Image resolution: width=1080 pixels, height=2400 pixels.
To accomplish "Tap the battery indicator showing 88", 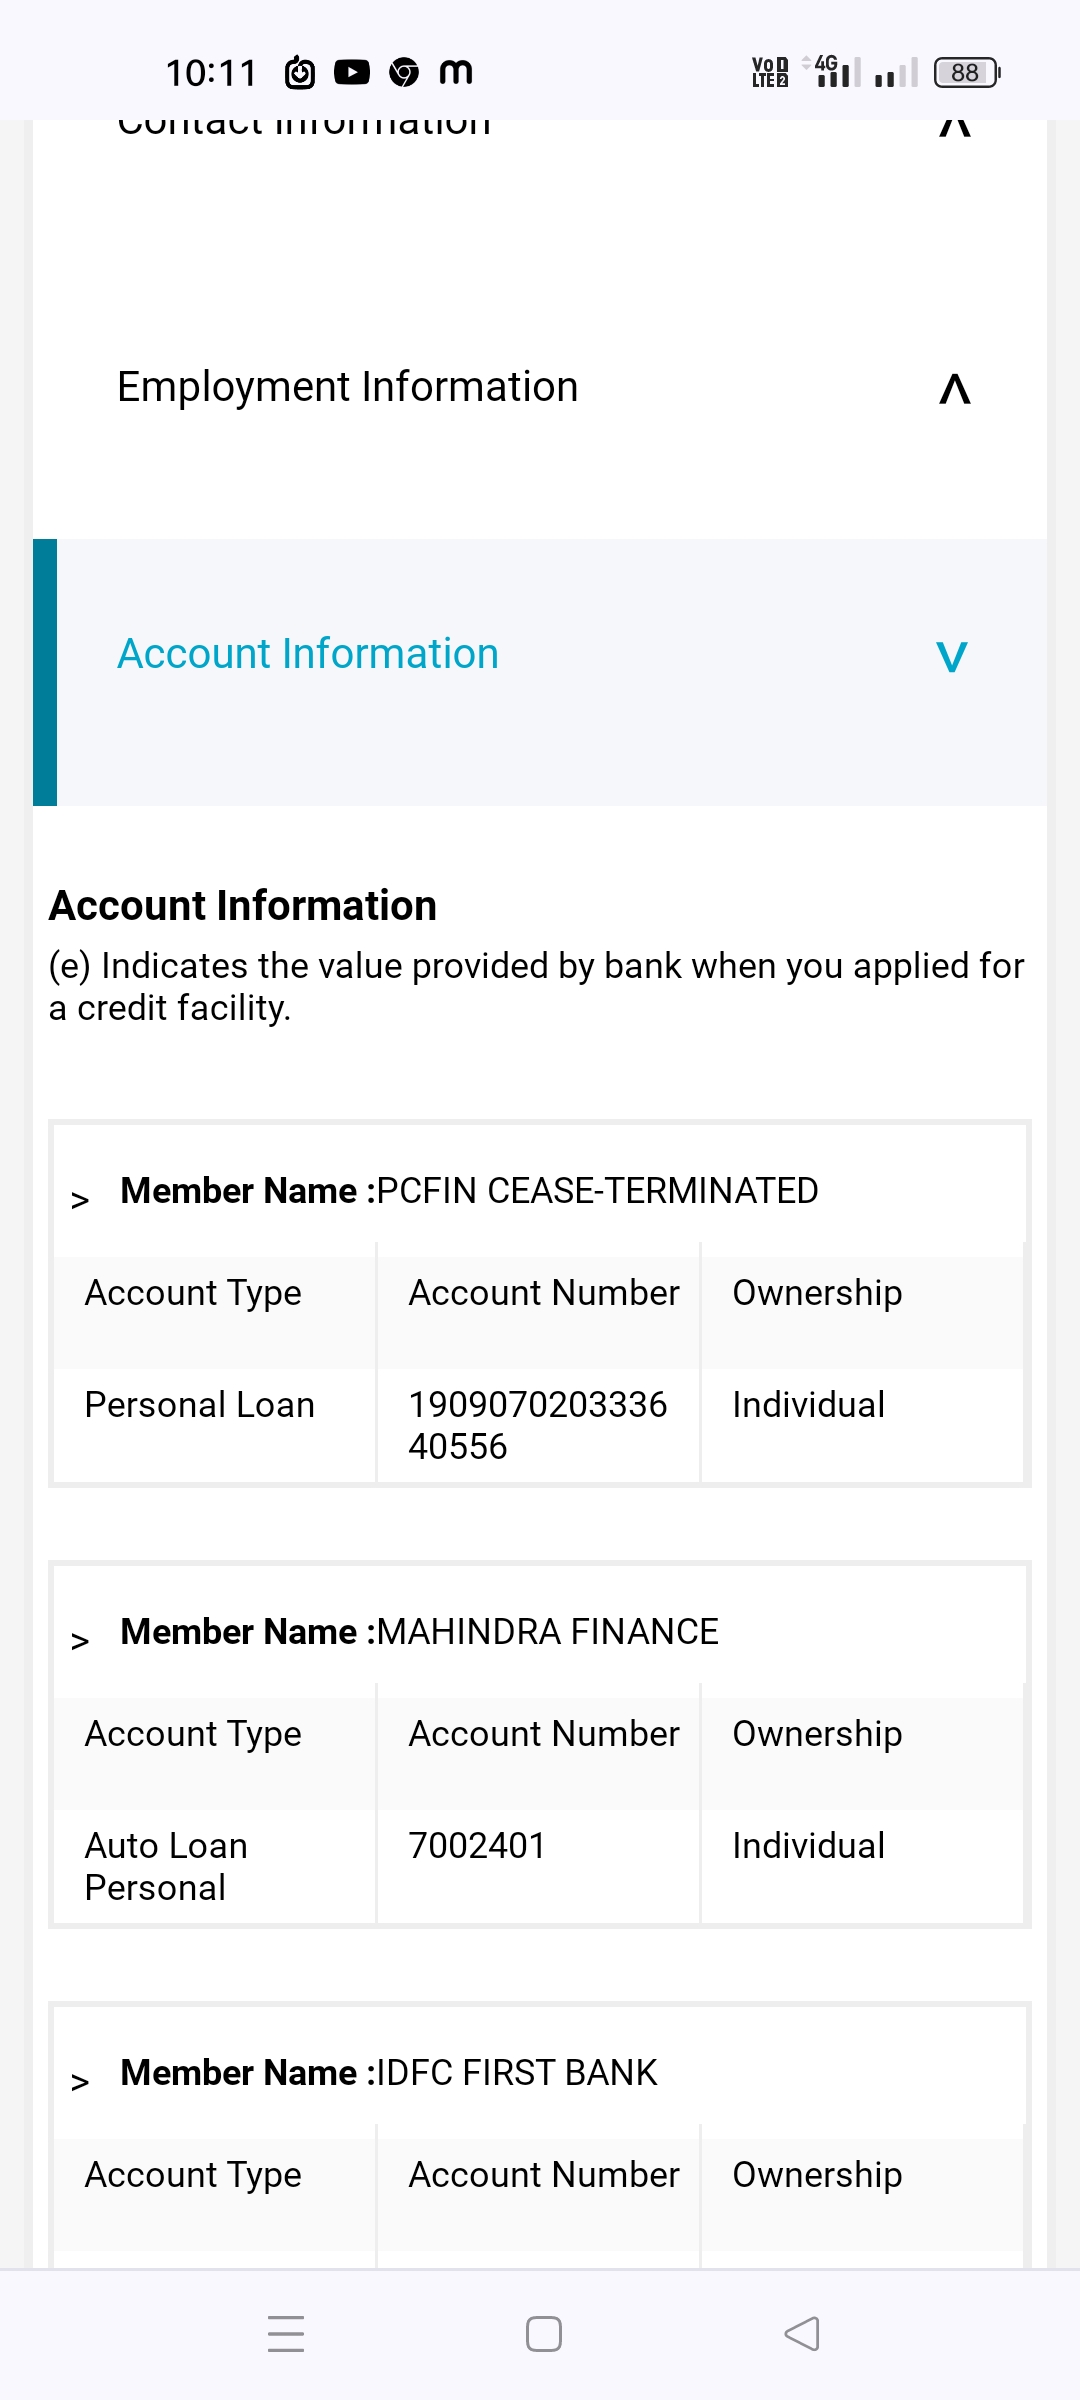I will (x=966, y=72).
